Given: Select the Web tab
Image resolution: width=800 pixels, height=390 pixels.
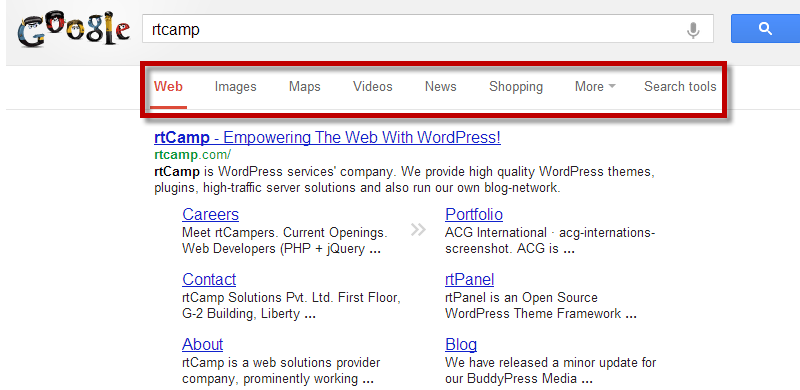Looking at the screenshot, I should (x=168, y=87).
